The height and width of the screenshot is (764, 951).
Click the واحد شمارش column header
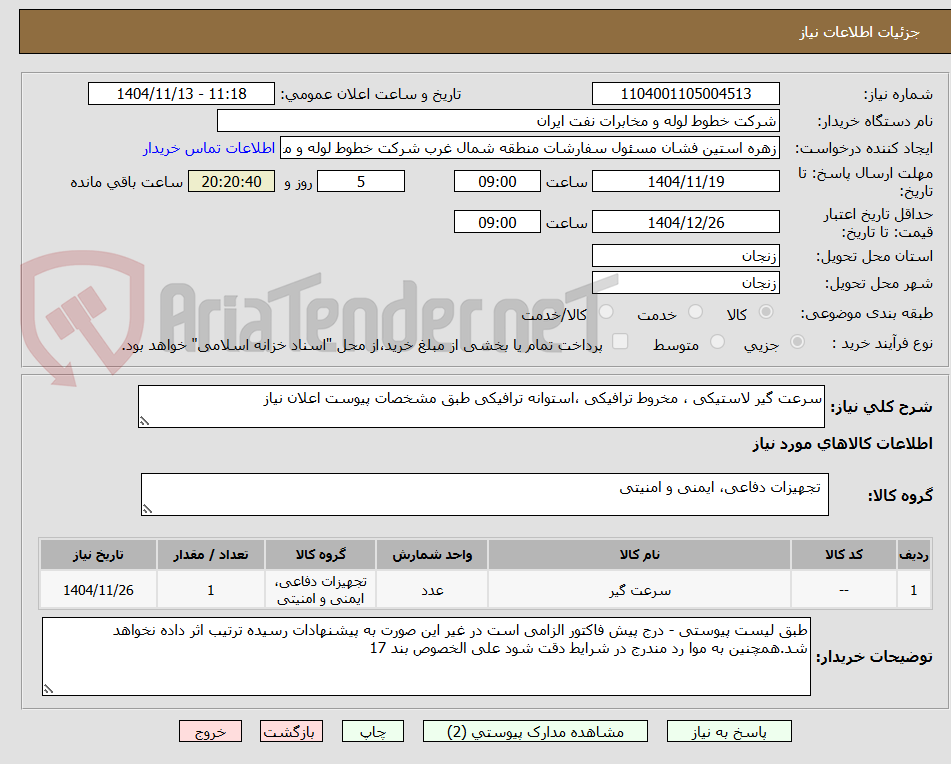click(x=432, y=555)
